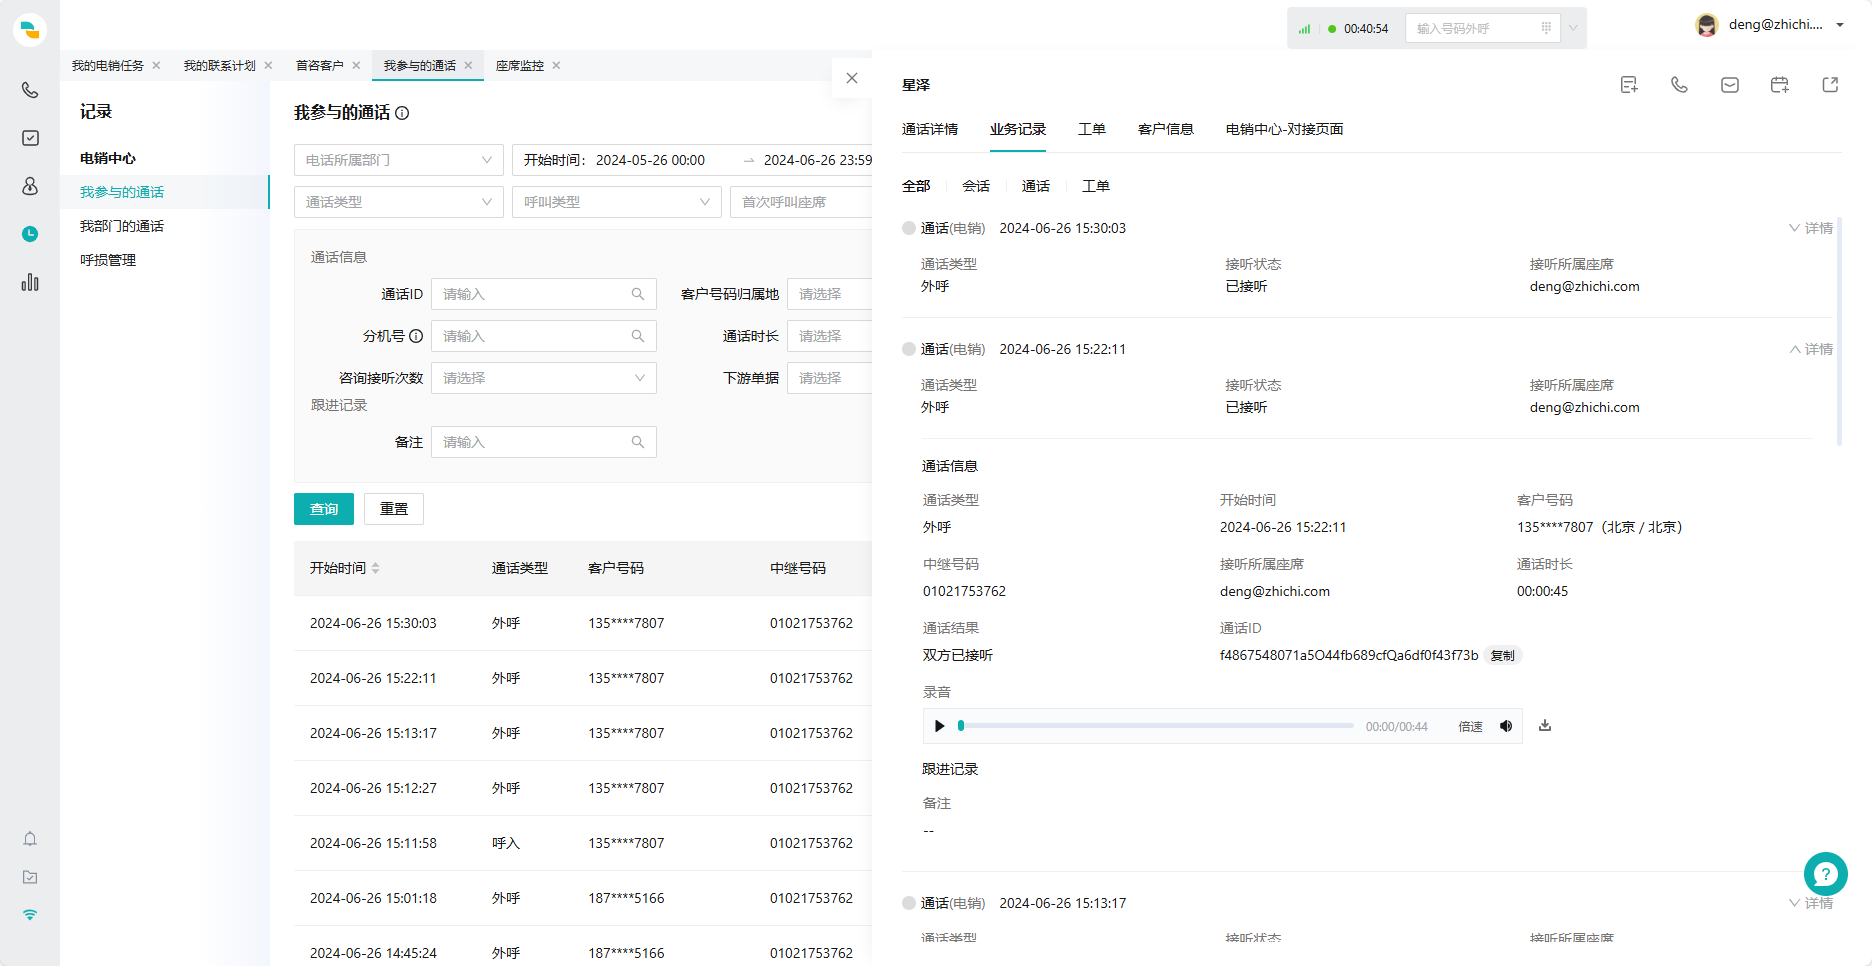Click the app logo at top left
This screenshot has height=966, width=1872.
pos(30,30)
